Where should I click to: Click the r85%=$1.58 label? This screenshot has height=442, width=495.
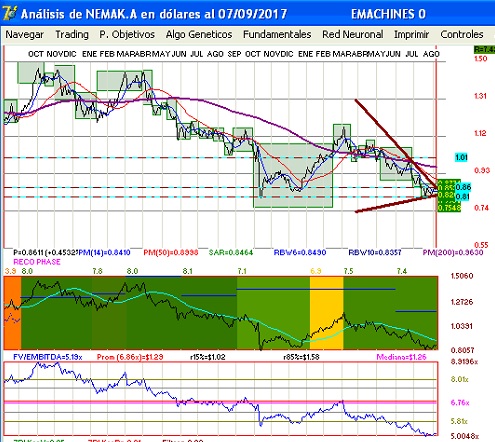click(x=301, y=357)
